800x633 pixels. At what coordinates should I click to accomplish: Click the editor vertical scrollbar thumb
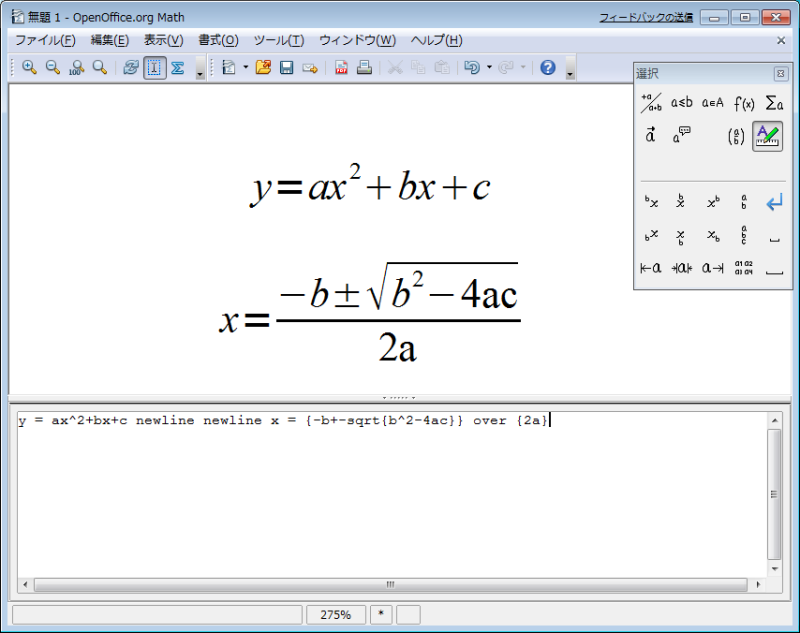[x=774, y=494]
